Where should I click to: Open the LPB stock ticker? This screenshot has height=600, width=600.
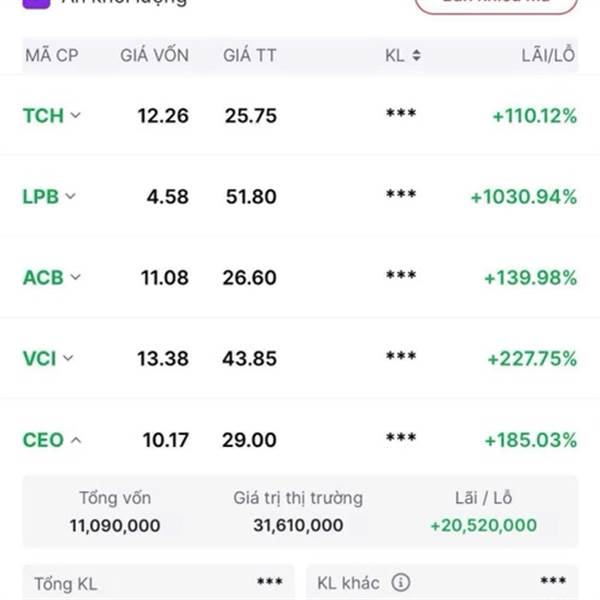click(41, 197)
